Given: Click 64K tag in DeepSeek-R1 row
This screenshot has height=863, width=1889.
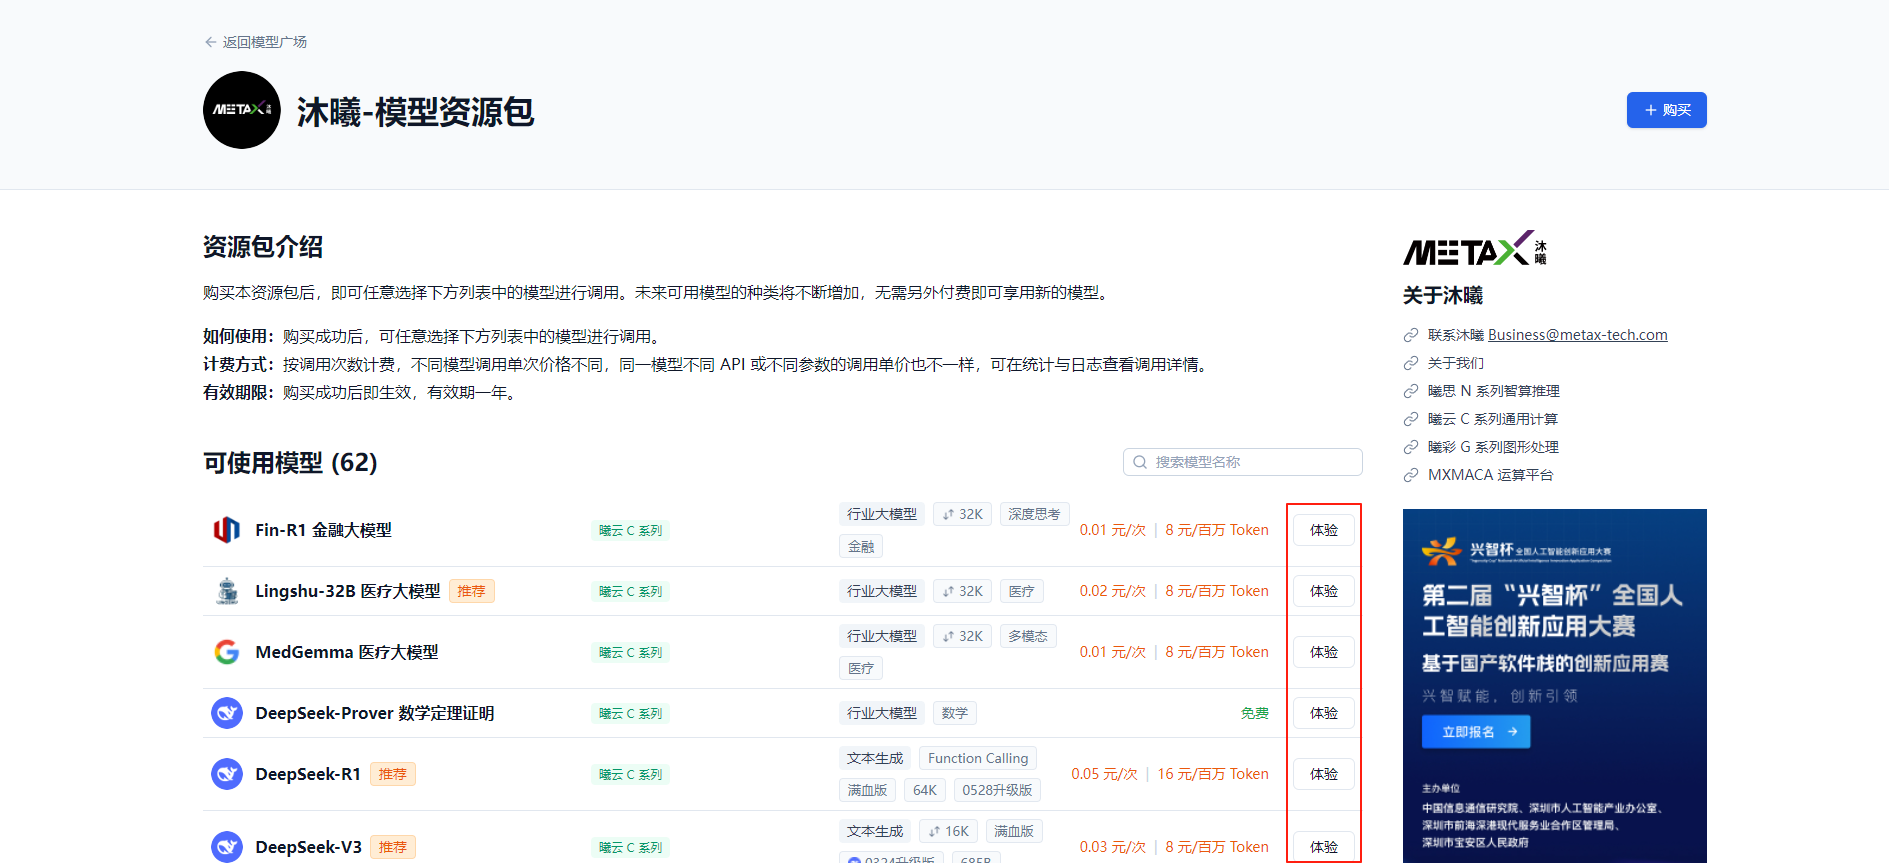Looking at the screenshot, I should coord(925,790).
